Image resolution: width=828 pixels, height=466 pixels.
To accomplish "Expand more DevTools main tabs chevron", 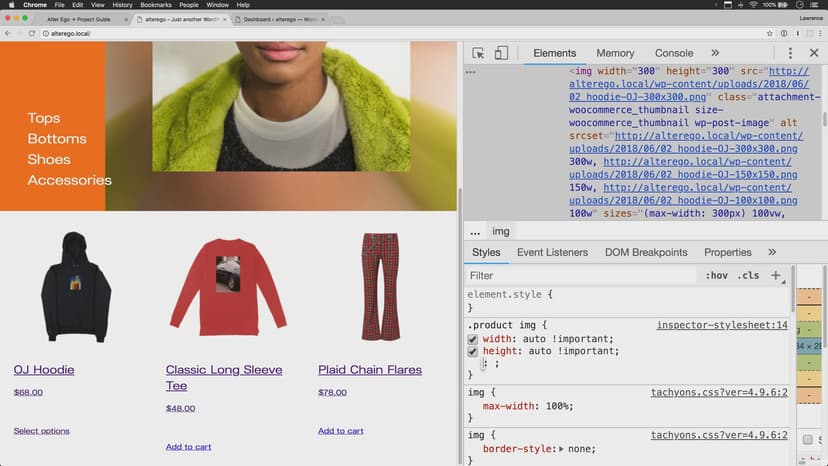I will click(x=715, y=53).
